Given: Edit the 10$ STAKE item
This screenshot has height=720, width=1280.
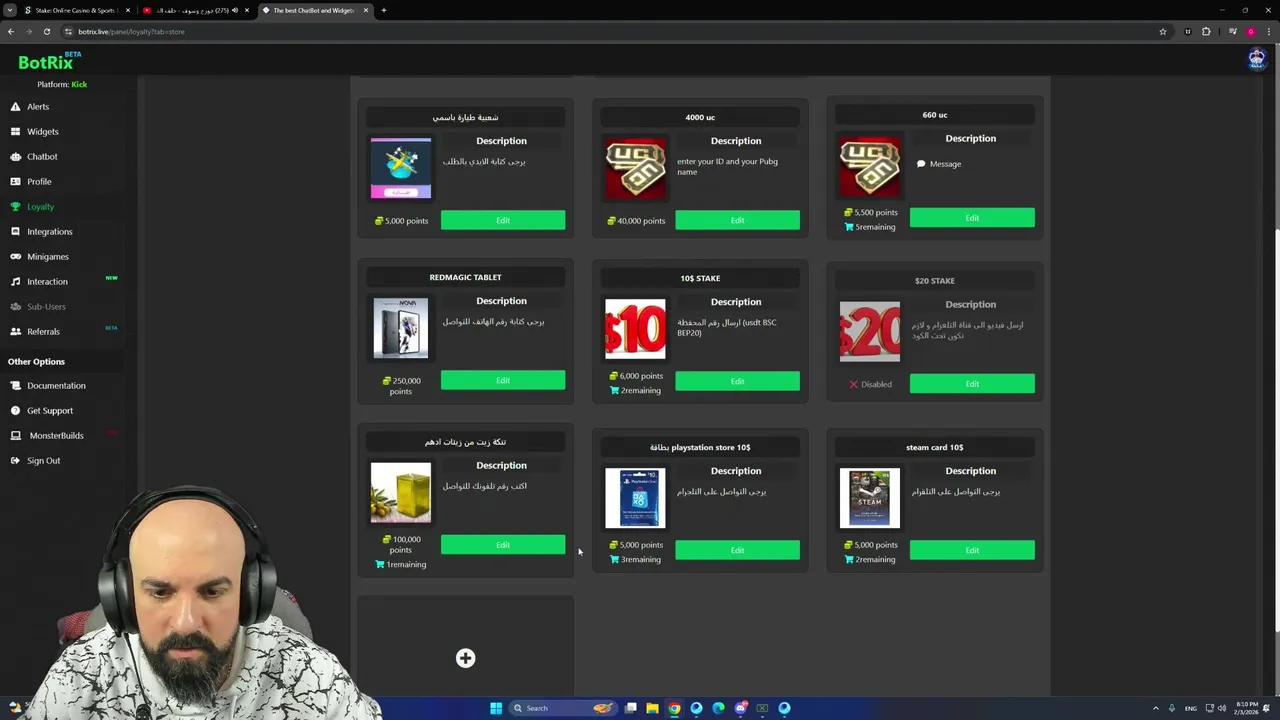Looking at the screenshot, I should (x=737, y=381).
